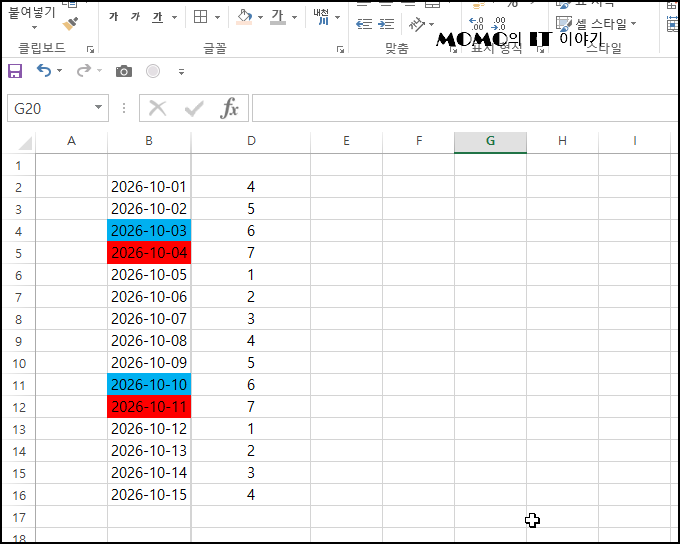
Task: Select cell containing 2026-10-13
Action: click(x=149, y=451)
